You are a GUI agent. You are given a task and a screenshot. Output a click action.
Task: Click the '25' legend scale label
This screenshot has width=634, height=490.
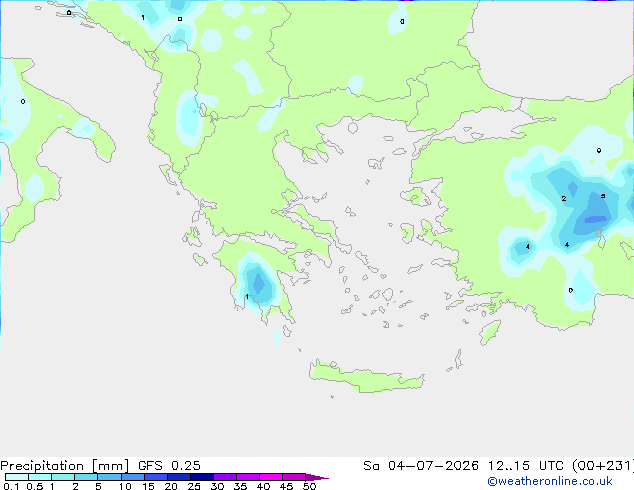pyautogui.click(x=194, y=486)
